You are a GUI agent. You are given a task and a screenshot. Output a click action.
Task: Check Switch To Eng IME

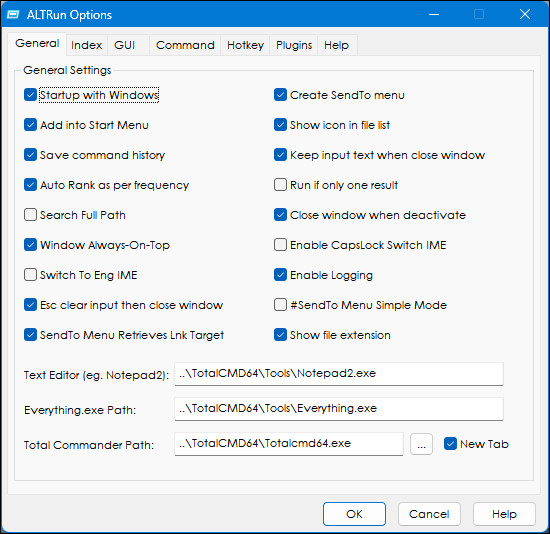(x=31, y=275)
